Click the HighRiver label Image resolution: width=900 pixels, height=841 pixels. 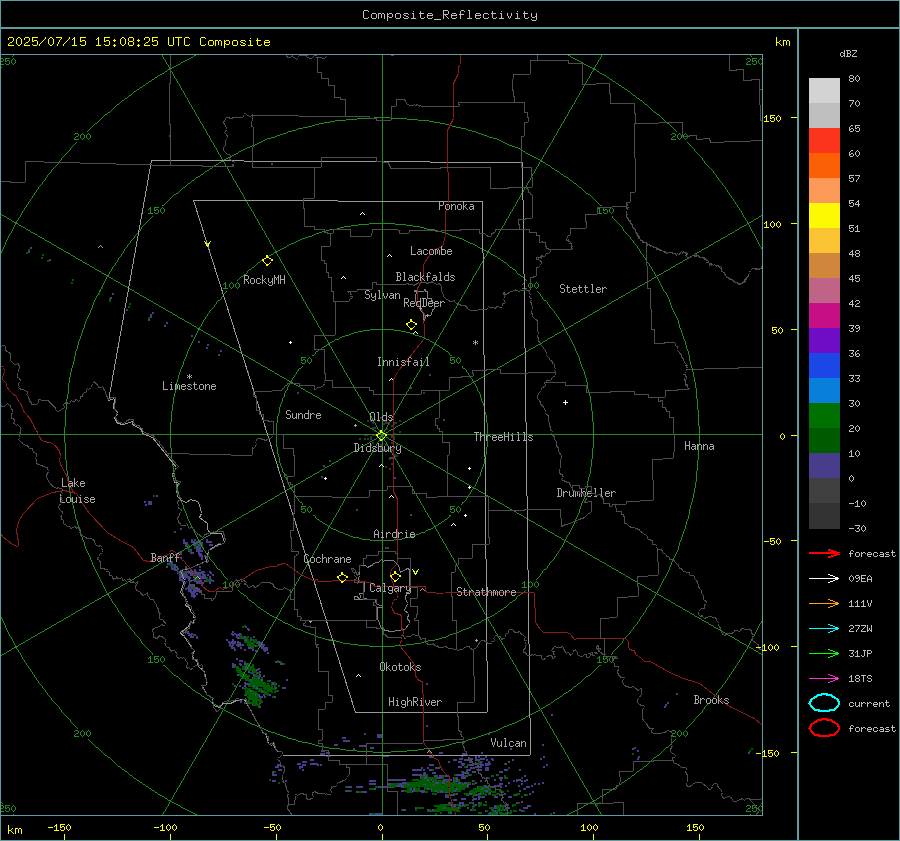pyautogui.click(x=415, y=702)
